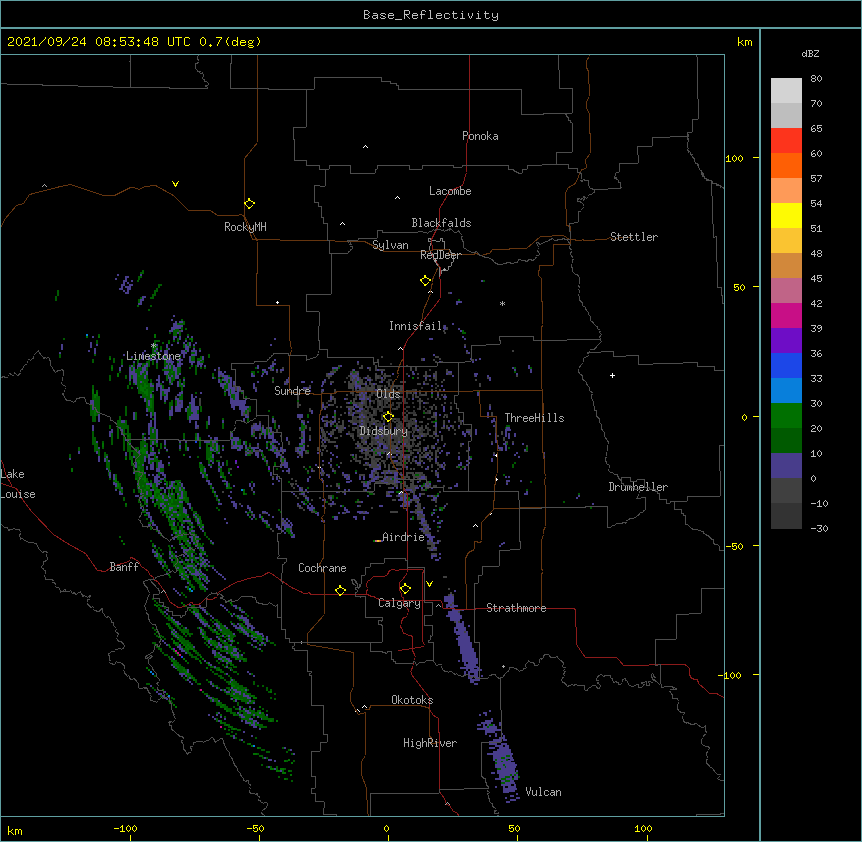
Task: Click the 30 dBZ green legend swatch
Action: [786, 416]
